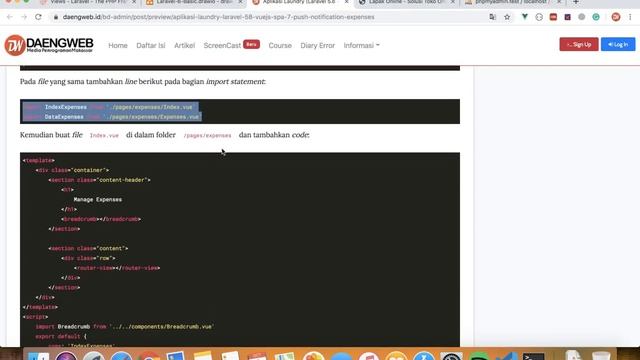Click the Index.vue inline code
The image size is (640, 360).
click(x=104, y=136)
